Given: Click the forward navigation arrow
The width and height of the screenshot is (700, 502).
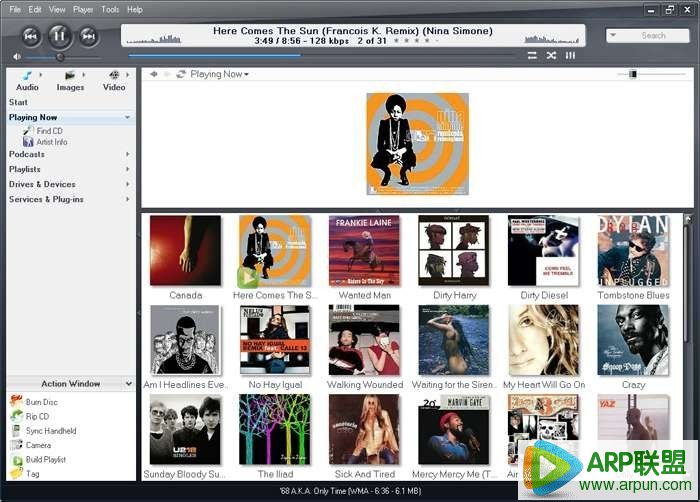Looking at the screenshot, I should click(x=167, y=74).
